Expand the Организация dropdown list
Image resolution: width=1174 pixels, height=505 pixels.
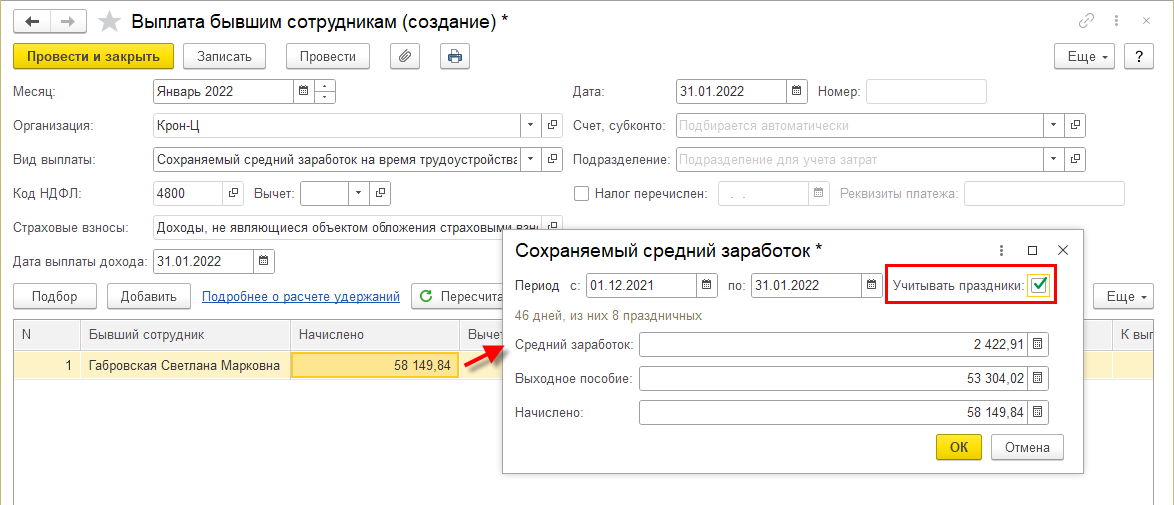click(x=530, y=126)
